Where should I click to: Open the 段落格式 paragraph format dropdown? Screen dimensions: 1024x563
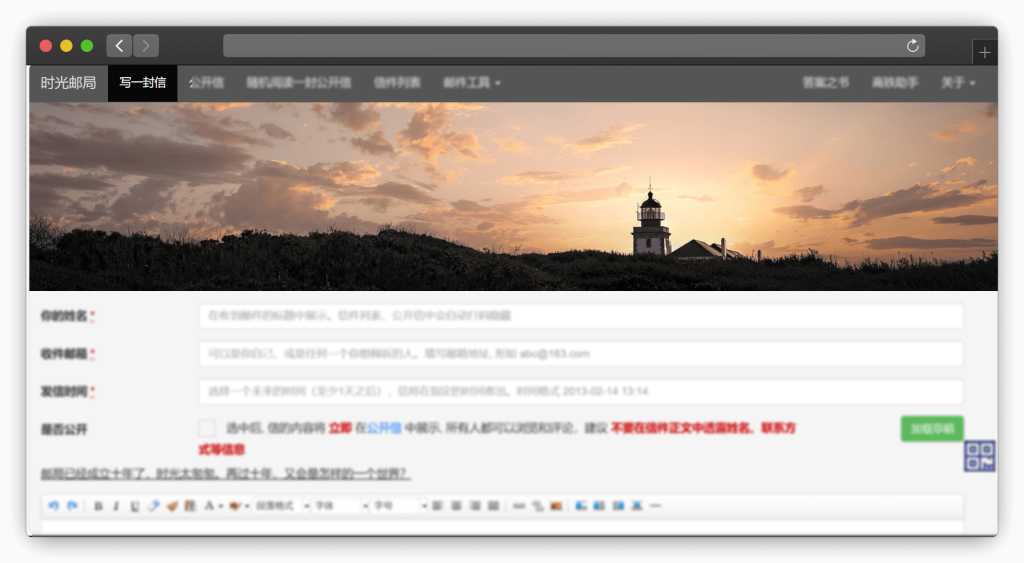coord(280,506)
